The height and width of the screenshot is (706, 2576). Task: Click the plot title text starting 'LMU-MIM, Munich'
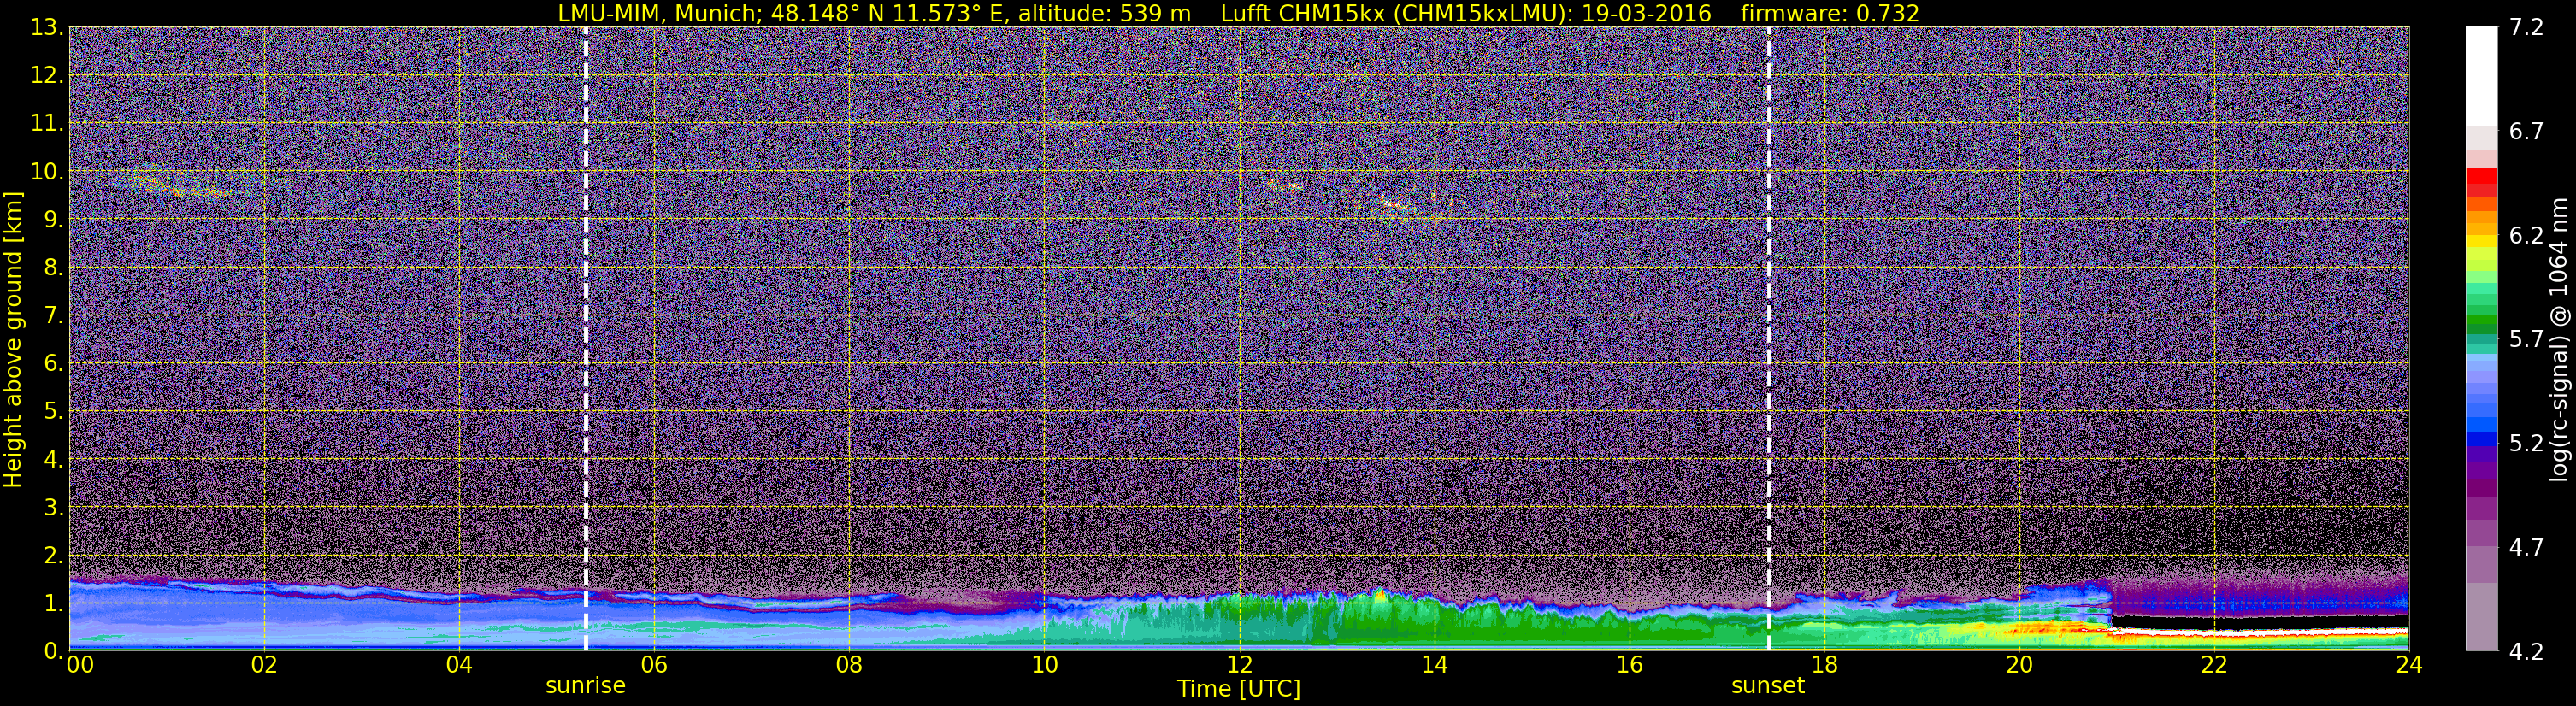pos(1238,13)
